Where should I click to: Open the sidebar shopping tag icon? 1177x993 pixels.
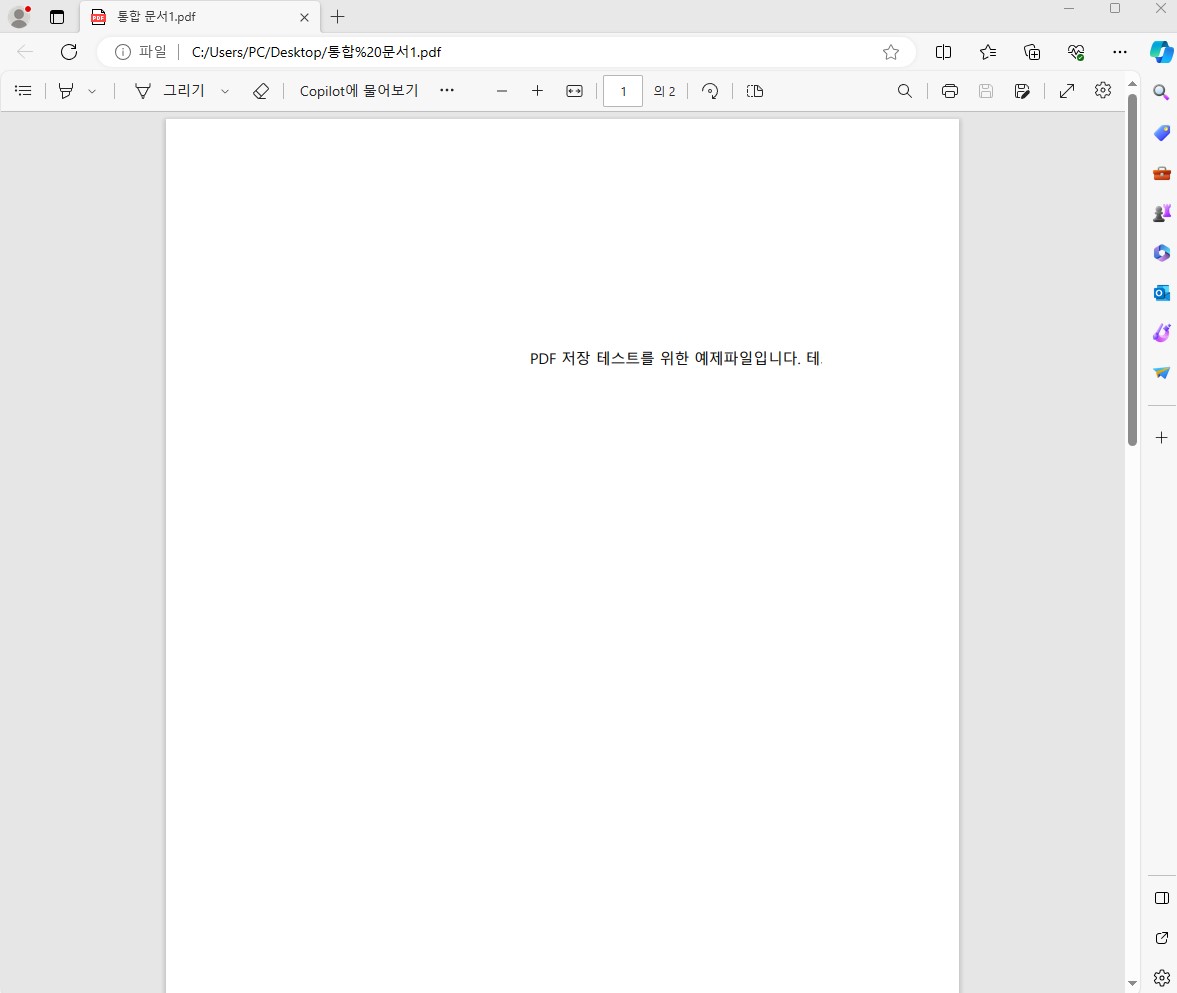pos(1161,133)
